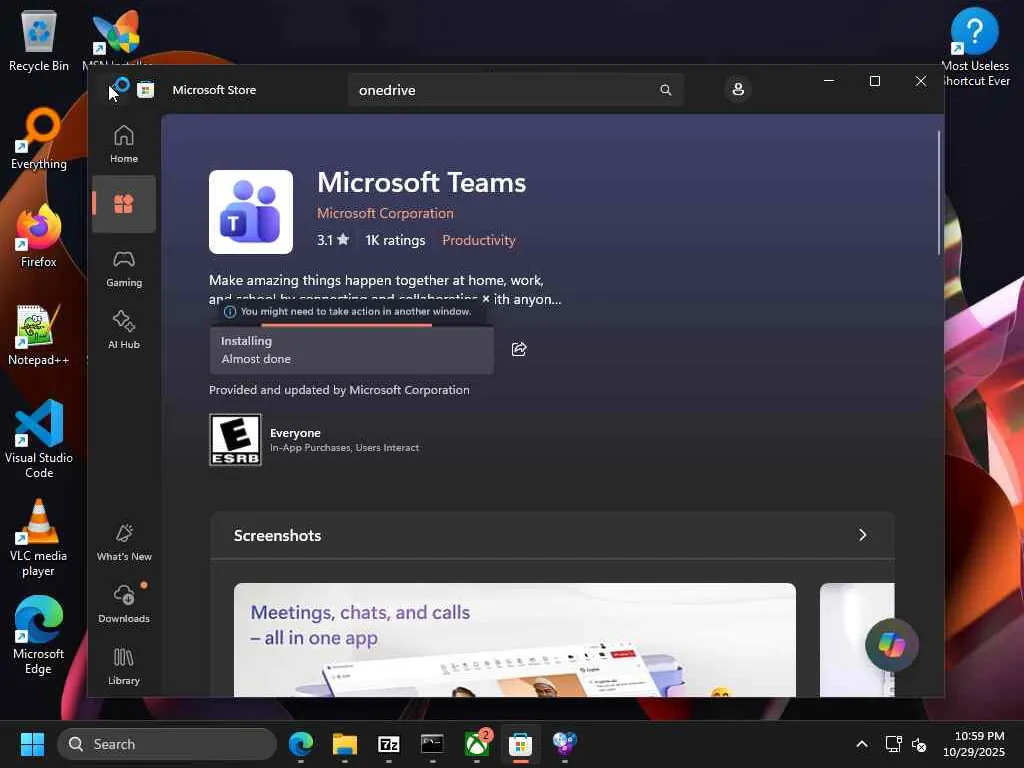This screenshot has height=768, width=1024.
Task: Open Recycle Bin on desktop
Action: 39,40
